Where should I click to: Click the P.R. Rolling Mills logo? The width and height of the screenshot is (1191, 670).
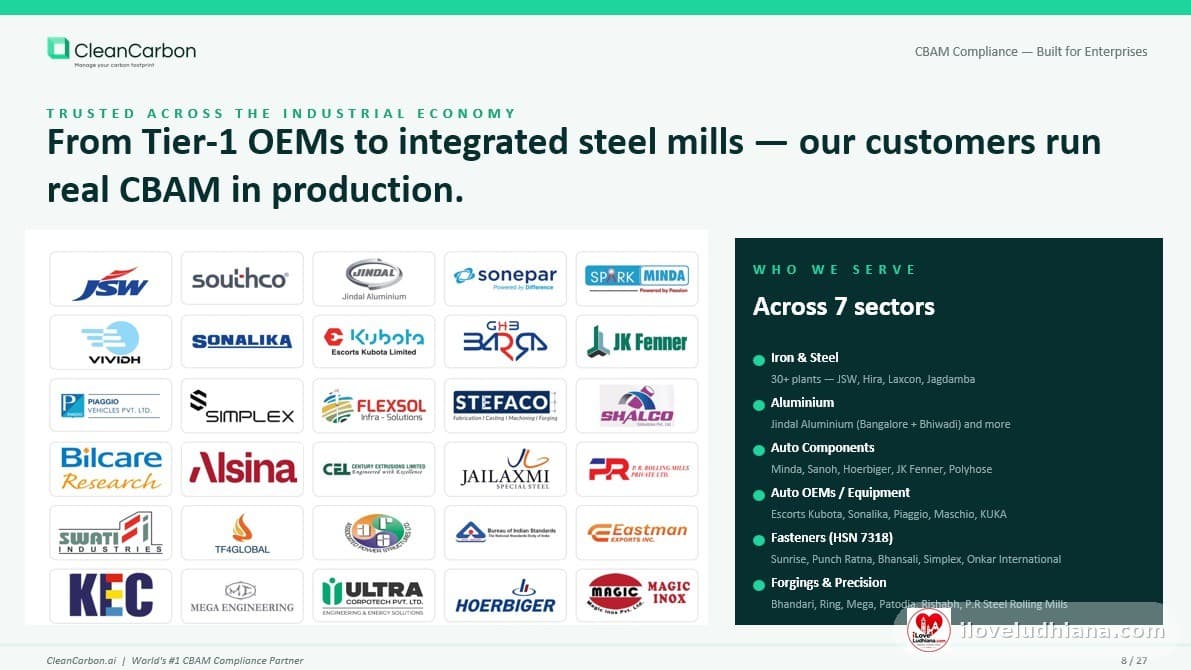637,469
